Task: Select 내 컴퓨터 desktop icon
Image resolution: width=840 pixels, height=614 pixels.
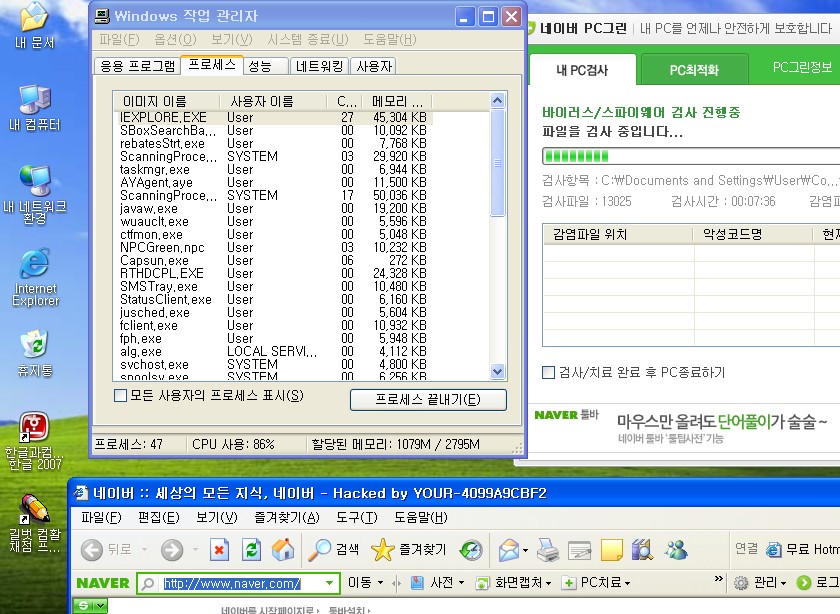Action: pyautogui.click(x=35, y=108)
